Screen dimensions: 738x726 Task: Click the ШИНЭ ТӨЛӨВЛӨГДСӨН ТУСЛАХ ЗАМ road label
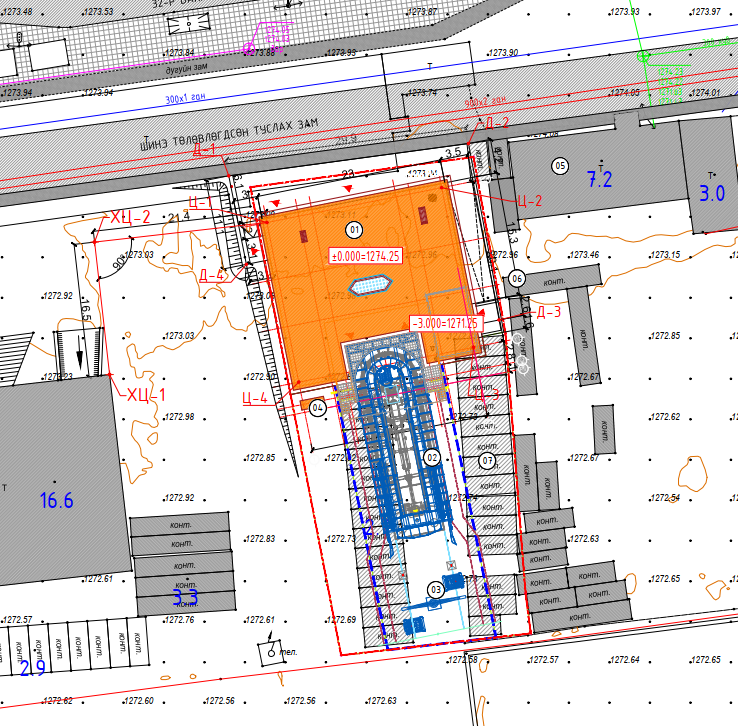(230, 132)
